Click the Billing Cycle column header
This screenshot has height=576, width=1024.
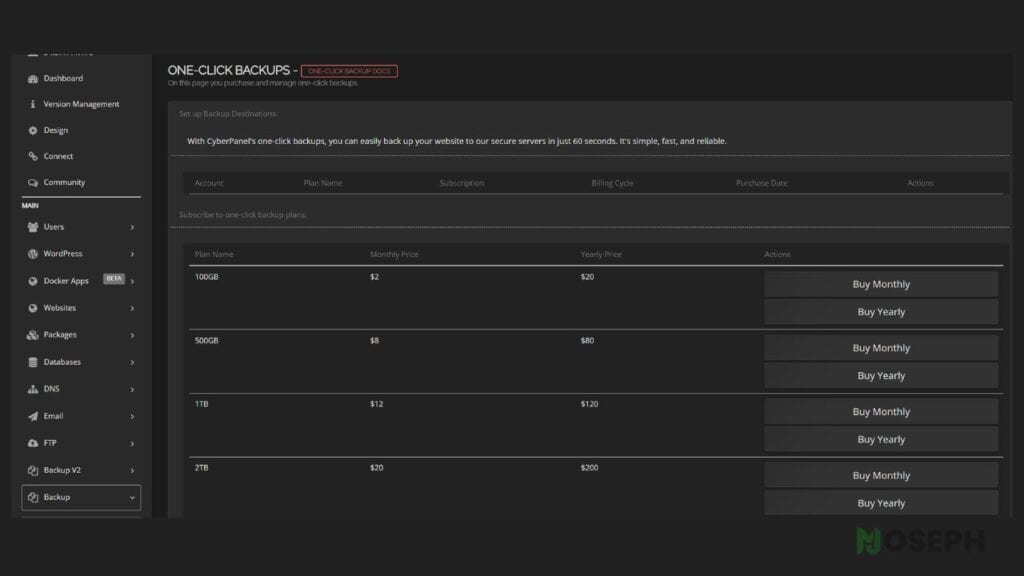(612, 183)
